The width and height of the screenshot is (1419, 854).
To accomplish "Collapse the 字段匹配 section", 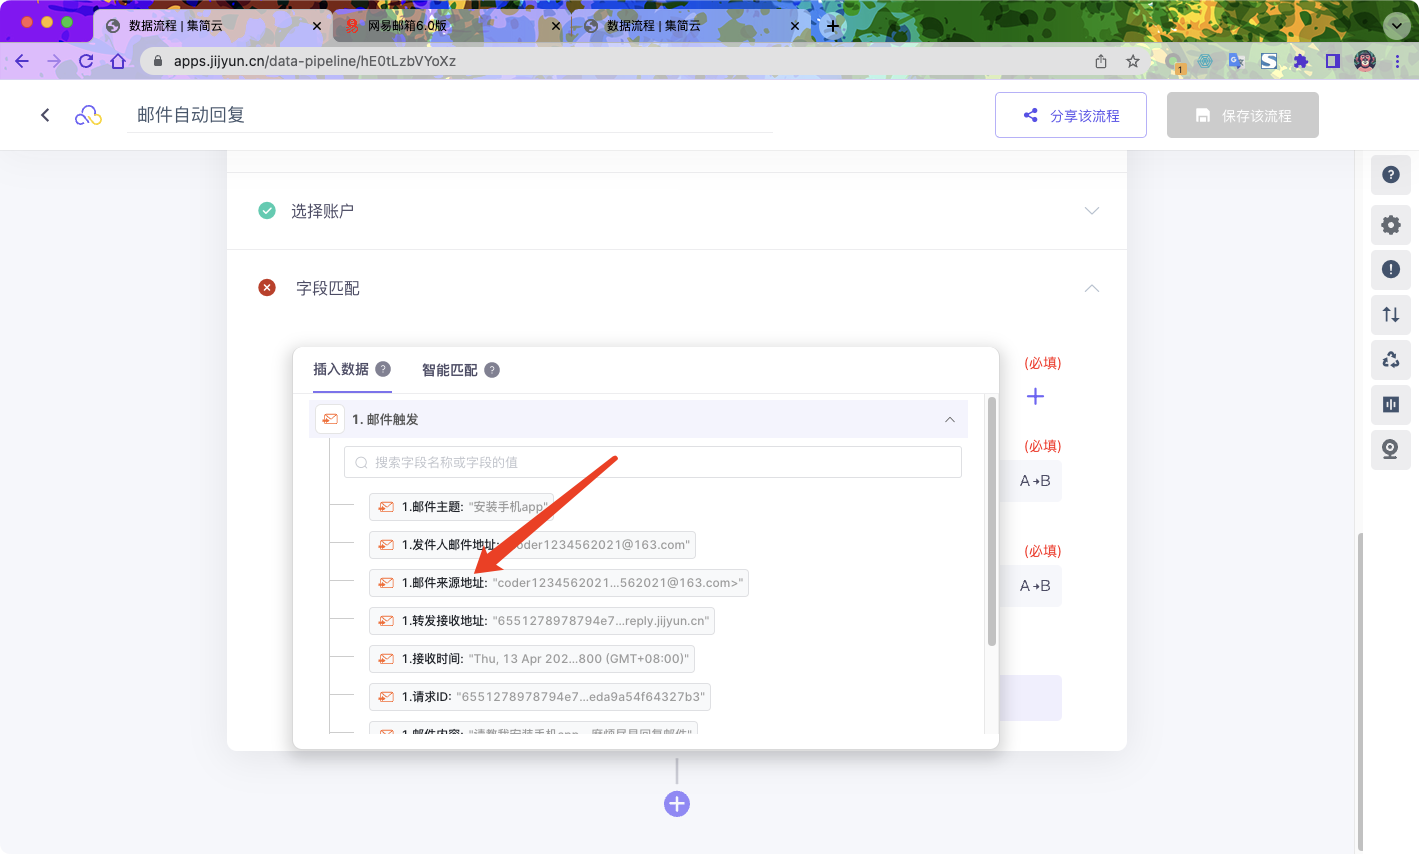I will coord(1091,288).
